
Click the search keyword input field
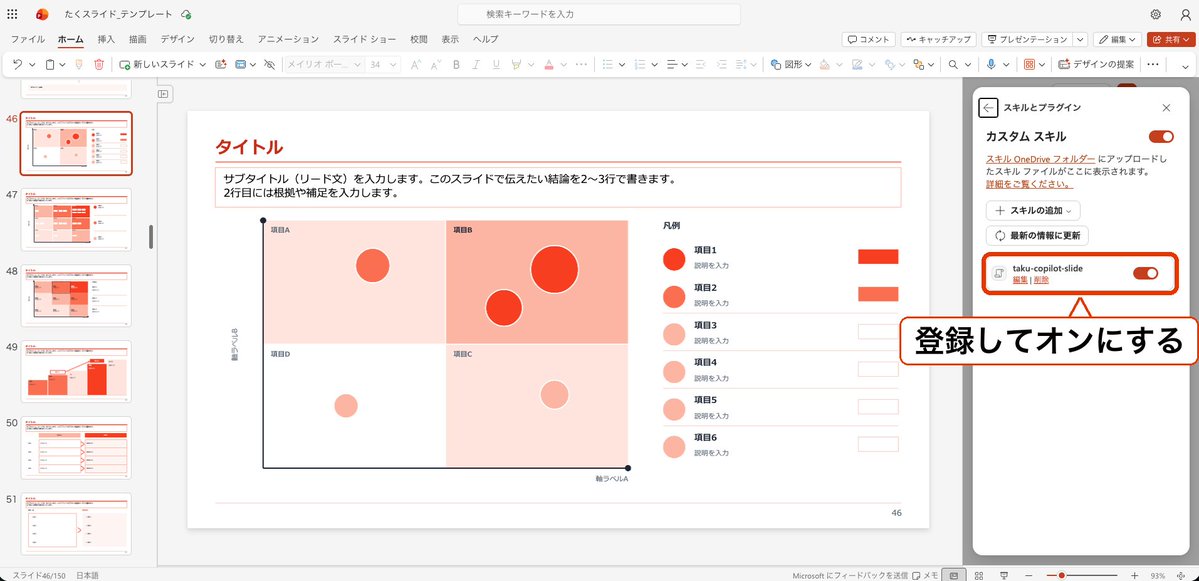point(599,15)
